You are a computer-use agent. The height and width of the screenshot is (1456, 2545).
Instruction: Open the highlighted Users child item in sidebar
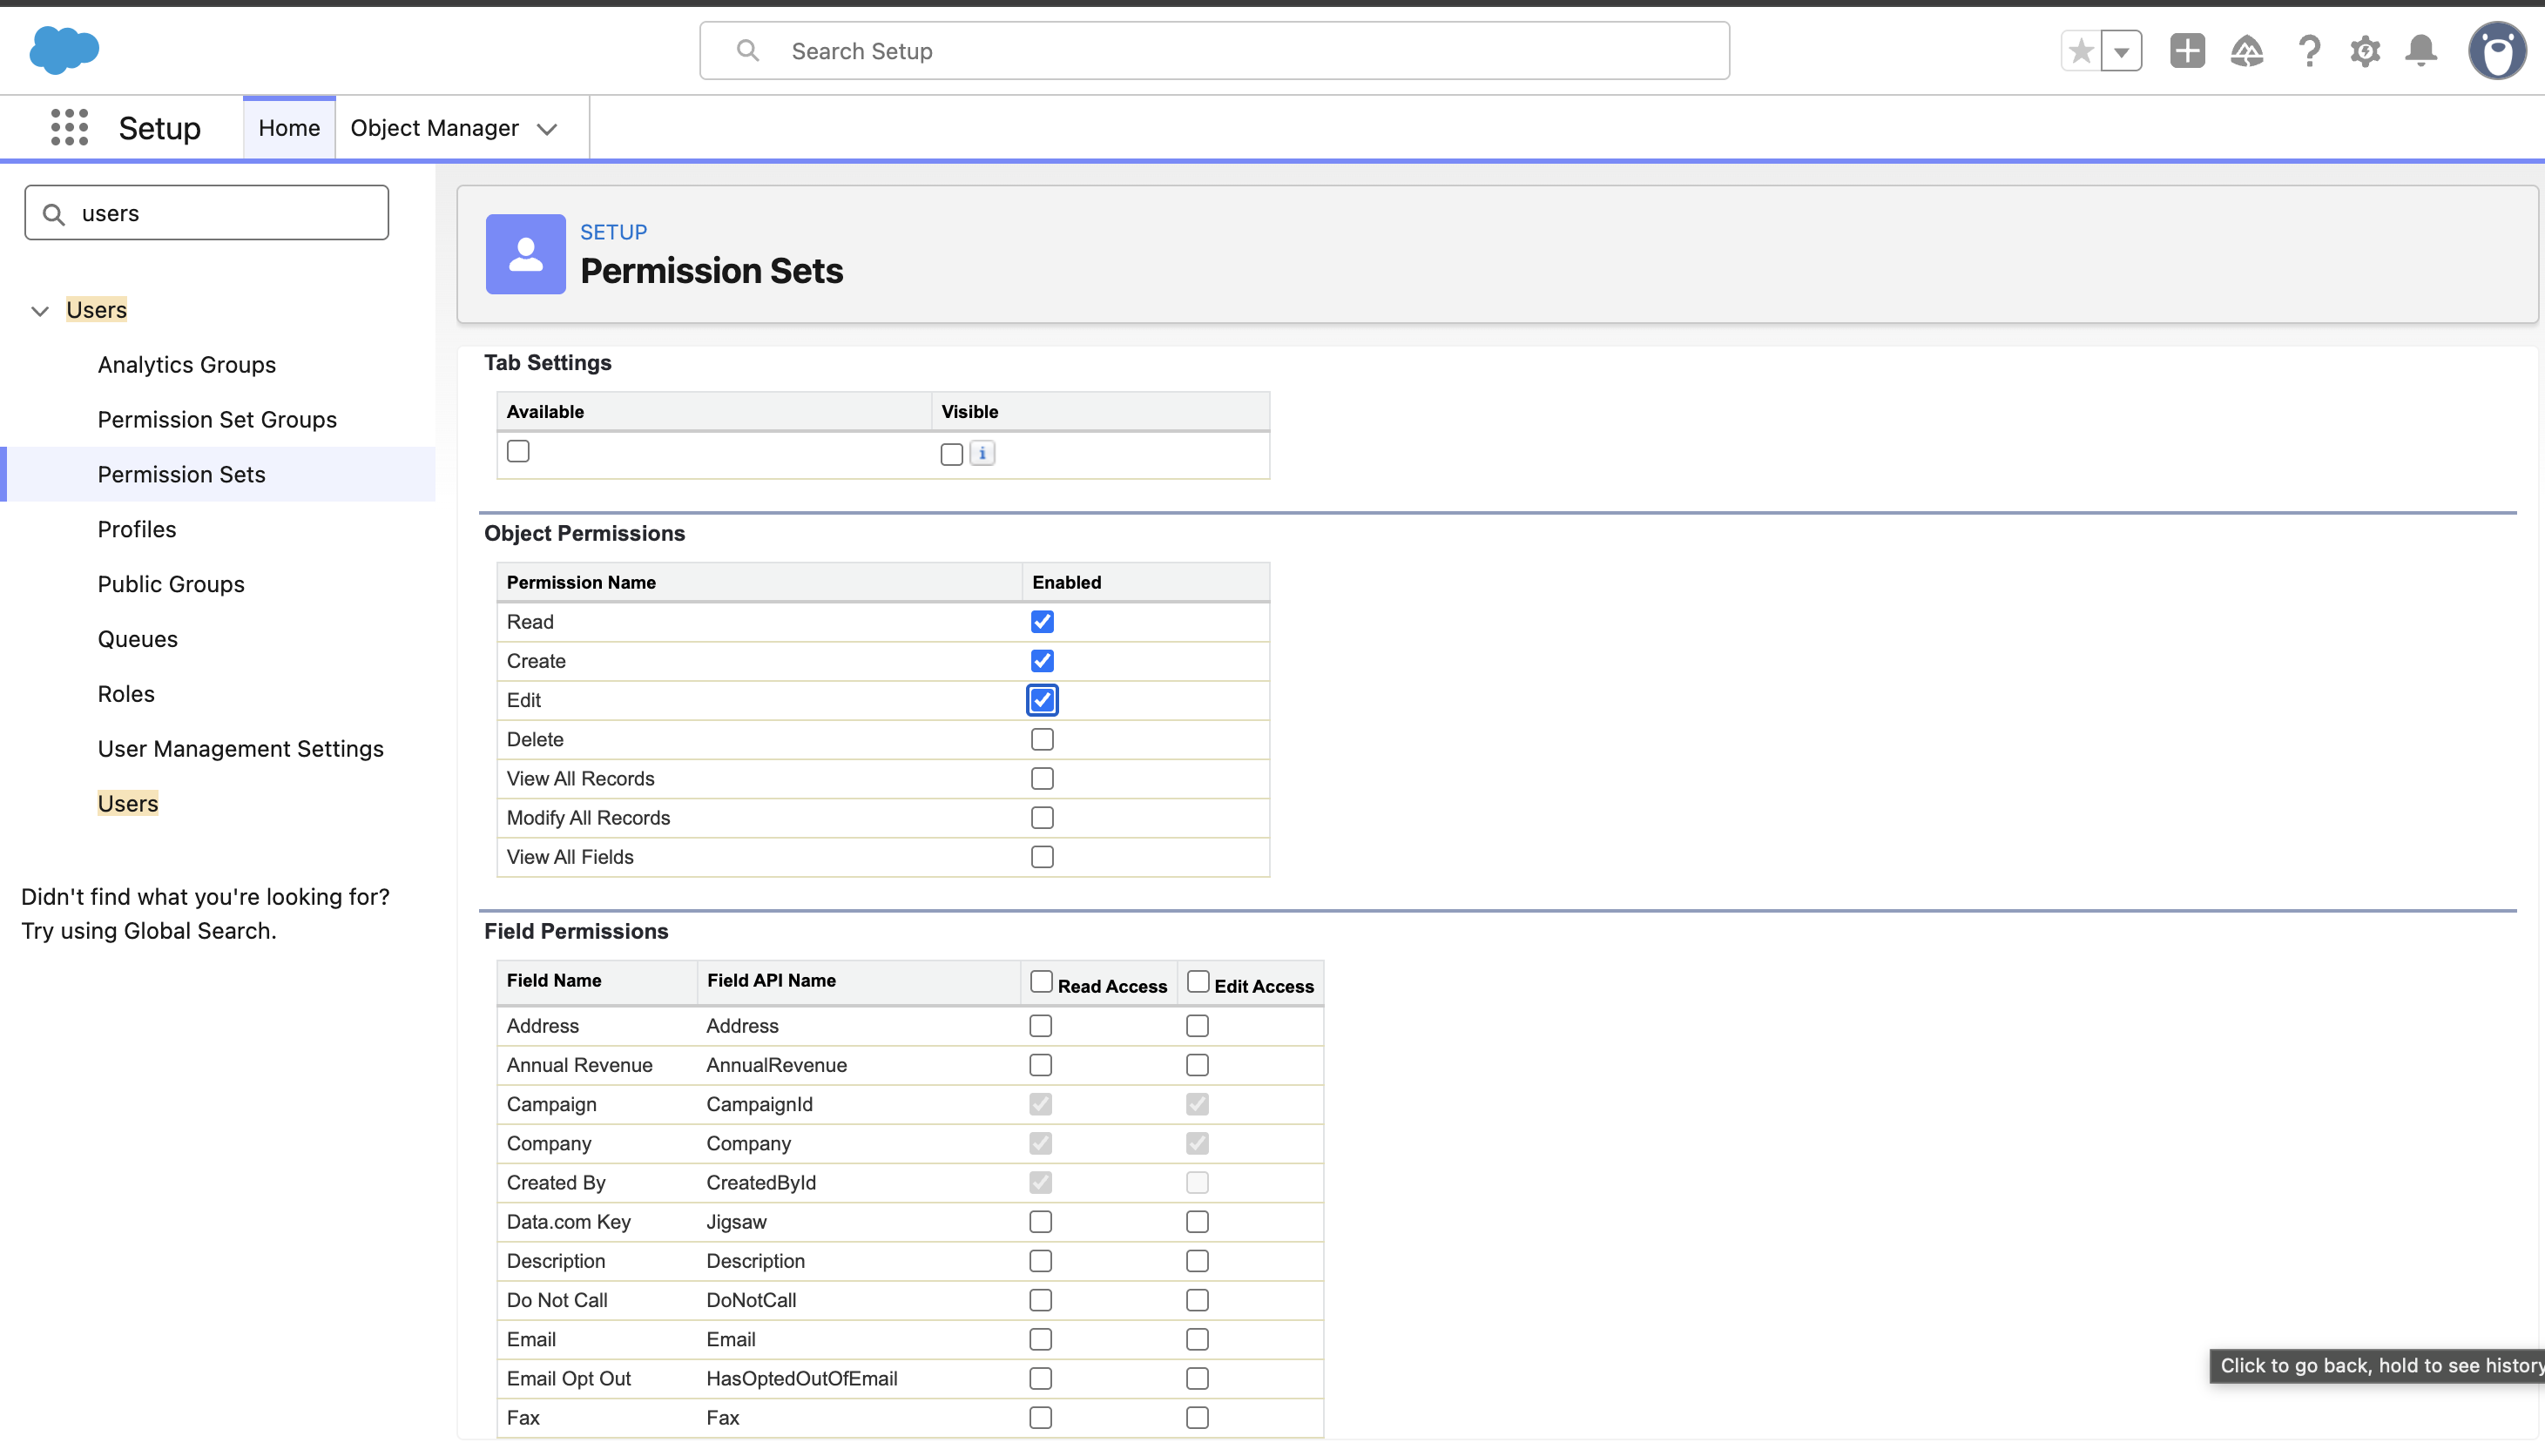pyautogui.click(x=128, y=804)
